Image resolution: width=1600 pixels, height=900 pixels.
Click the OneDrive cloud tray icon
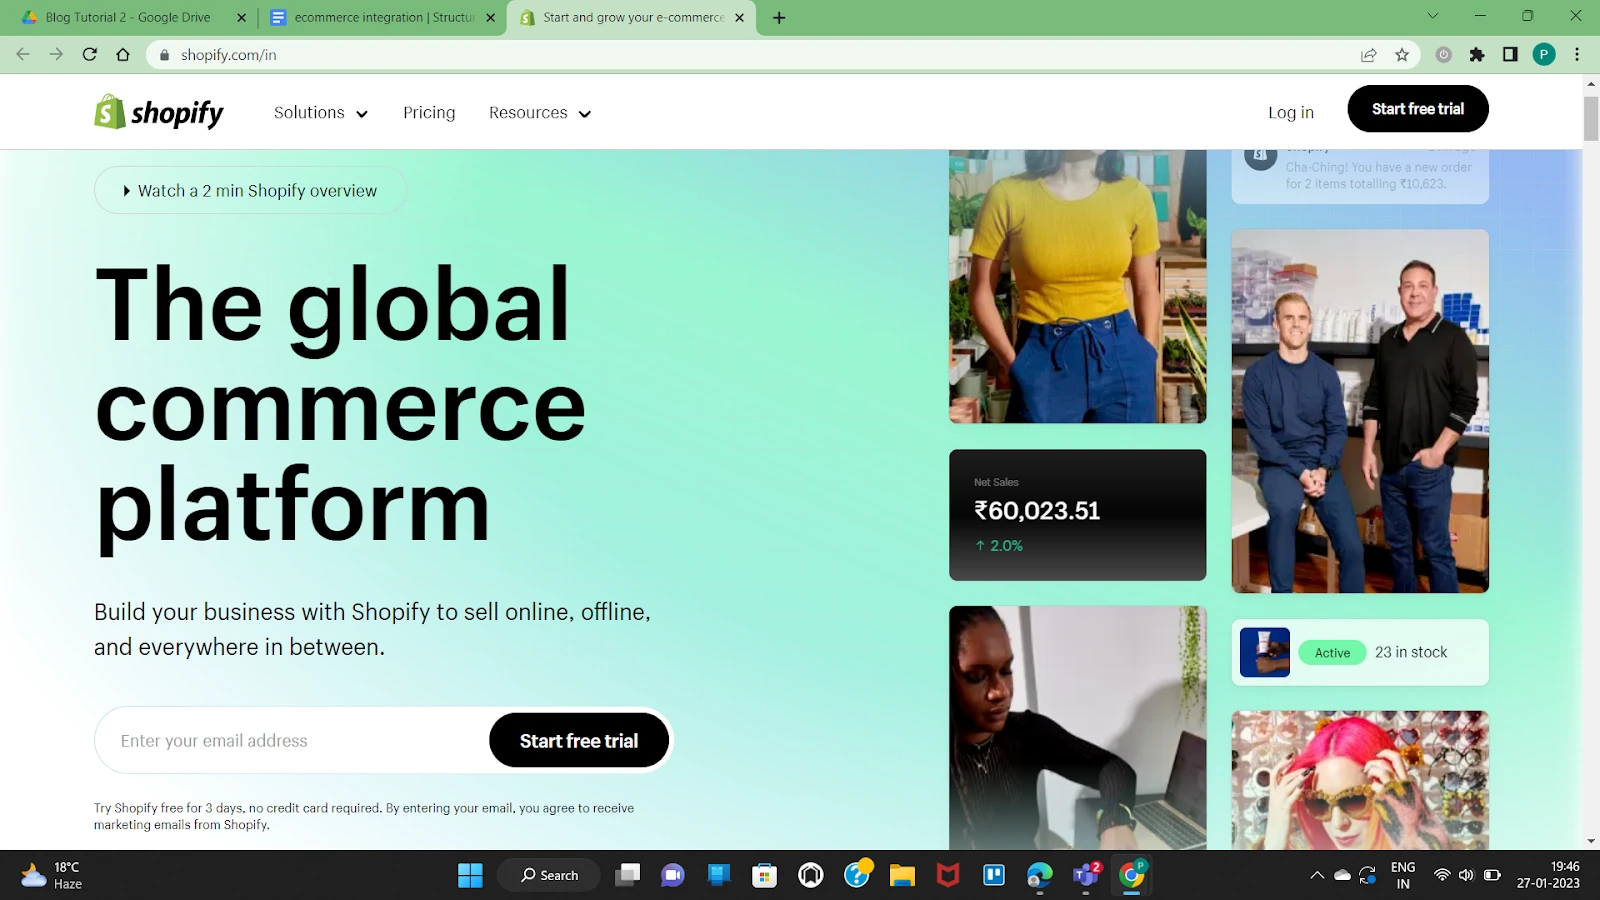click(x=1343, y=875)
